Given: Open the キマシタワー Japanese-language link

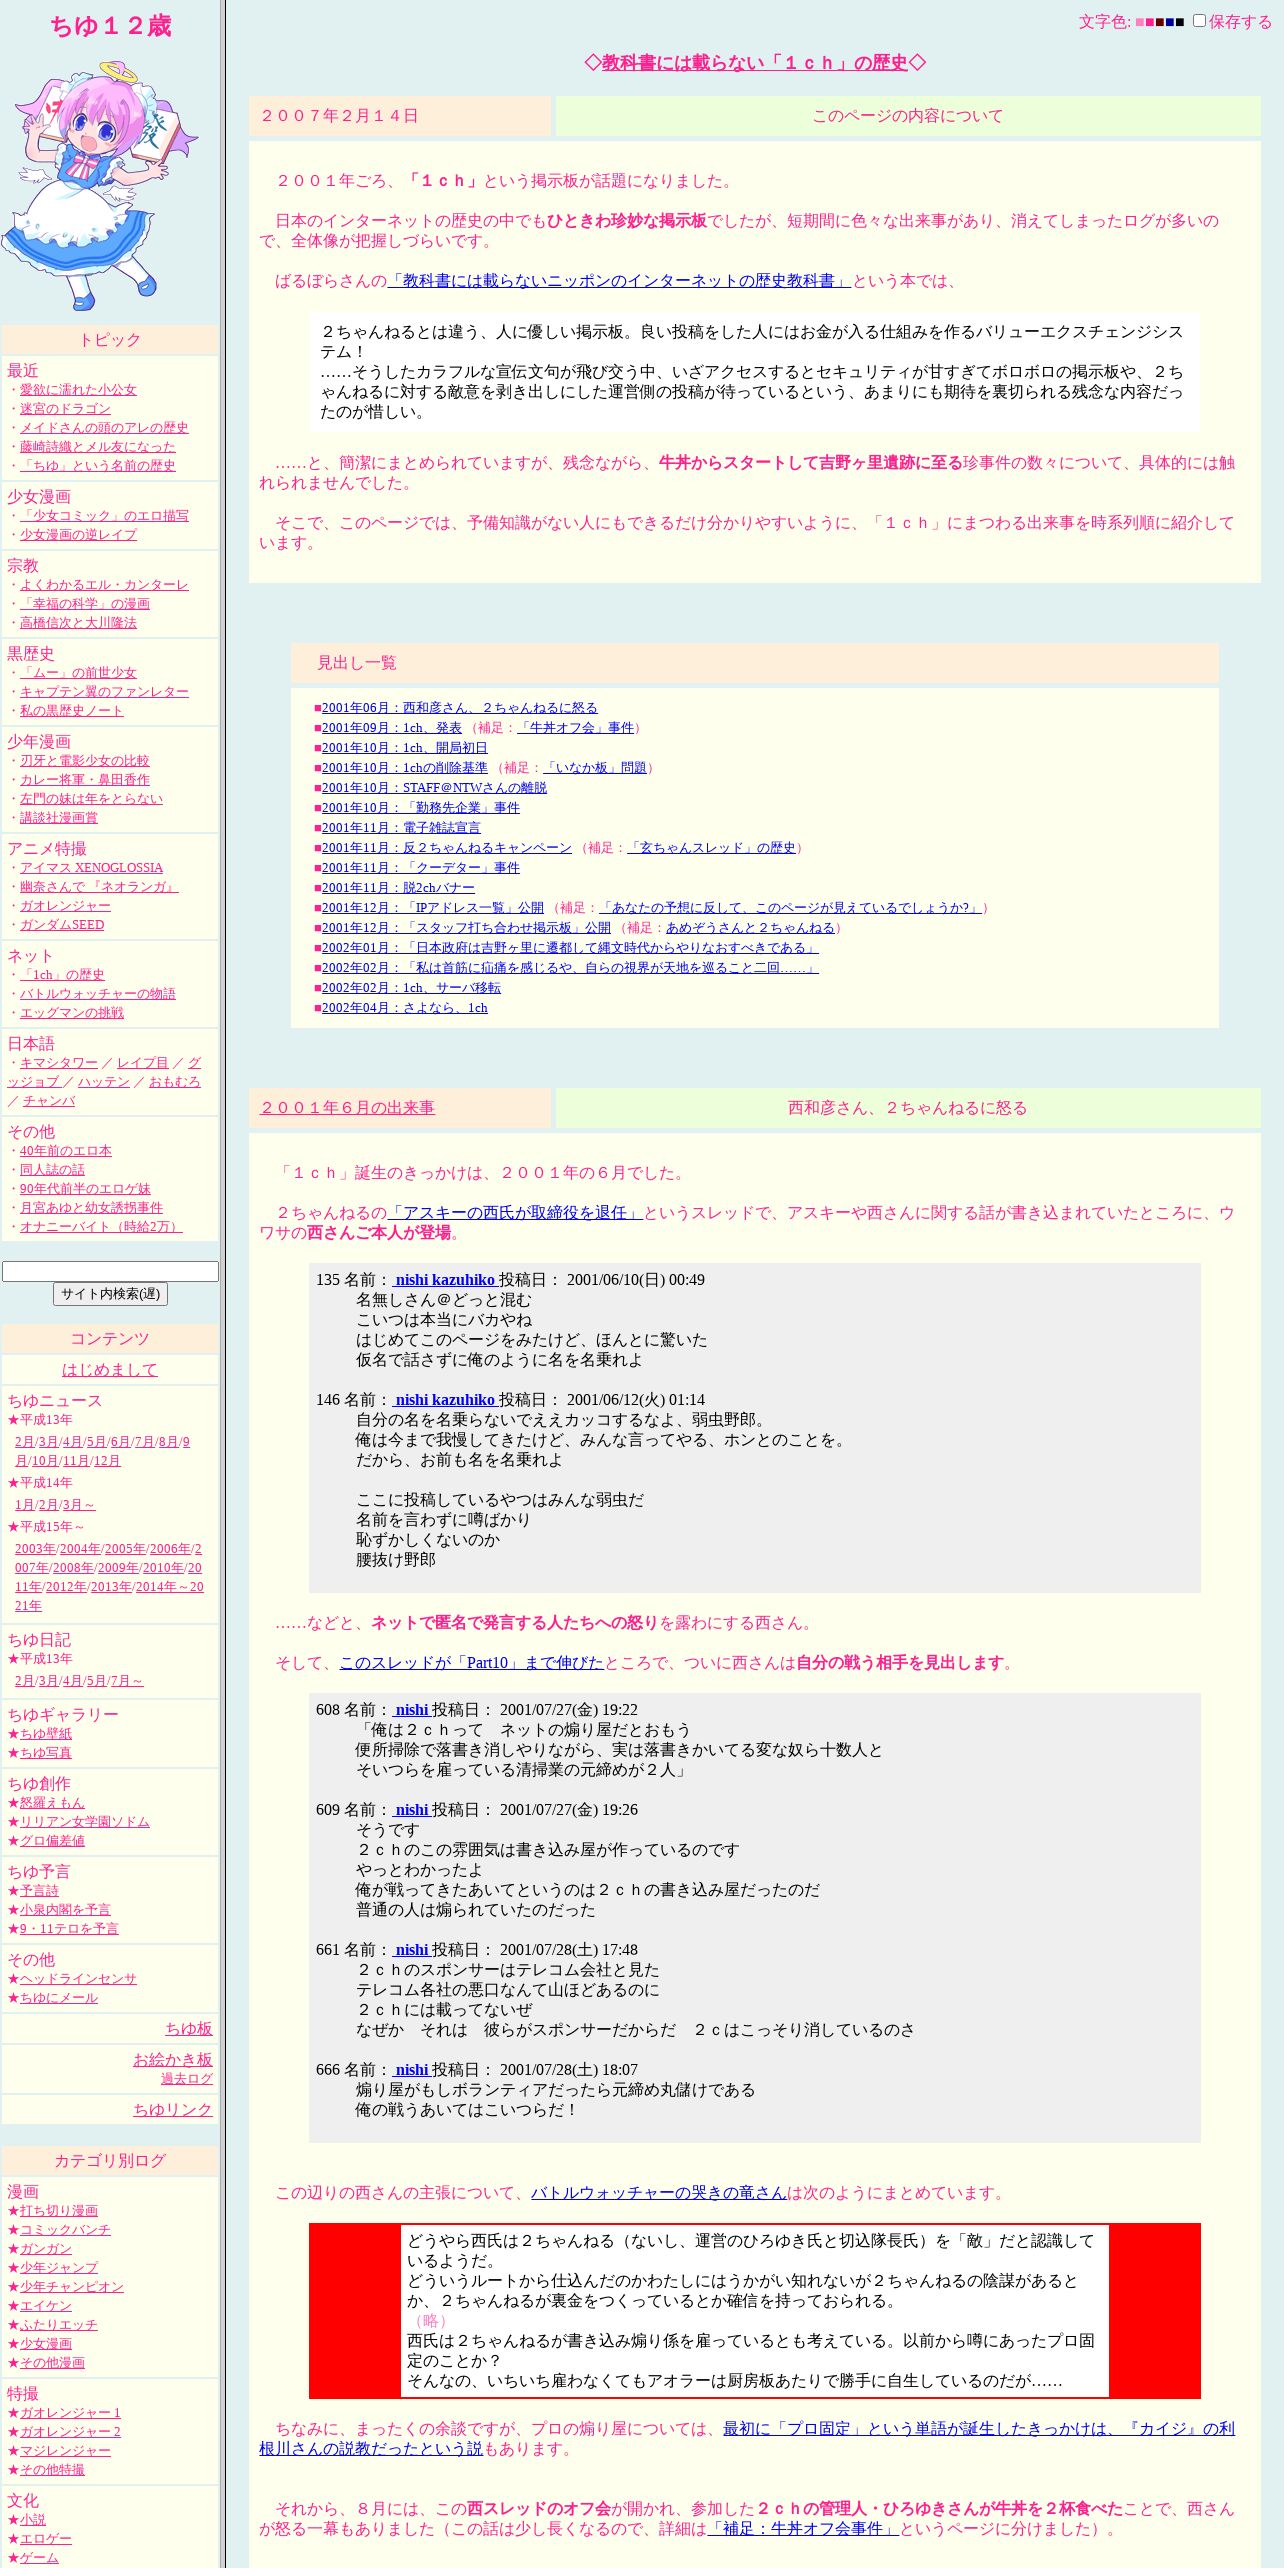Looking at the screenshot, I should point(59,1063).
